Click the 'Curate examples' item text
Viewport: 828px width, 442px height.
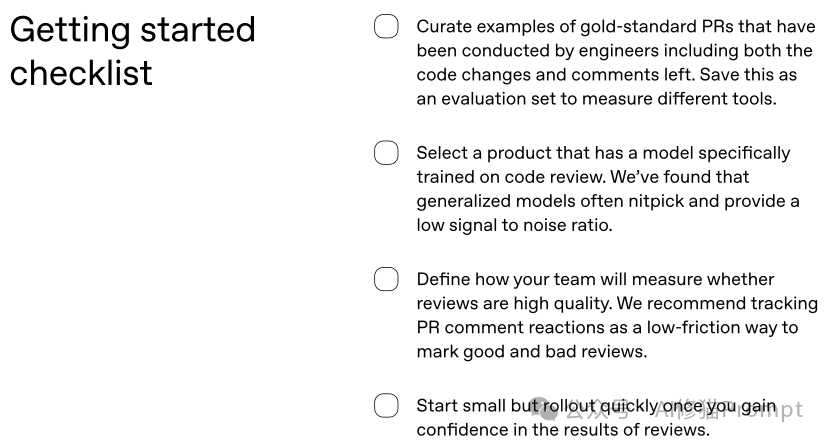pyautogui.click(x=476, y=27)
